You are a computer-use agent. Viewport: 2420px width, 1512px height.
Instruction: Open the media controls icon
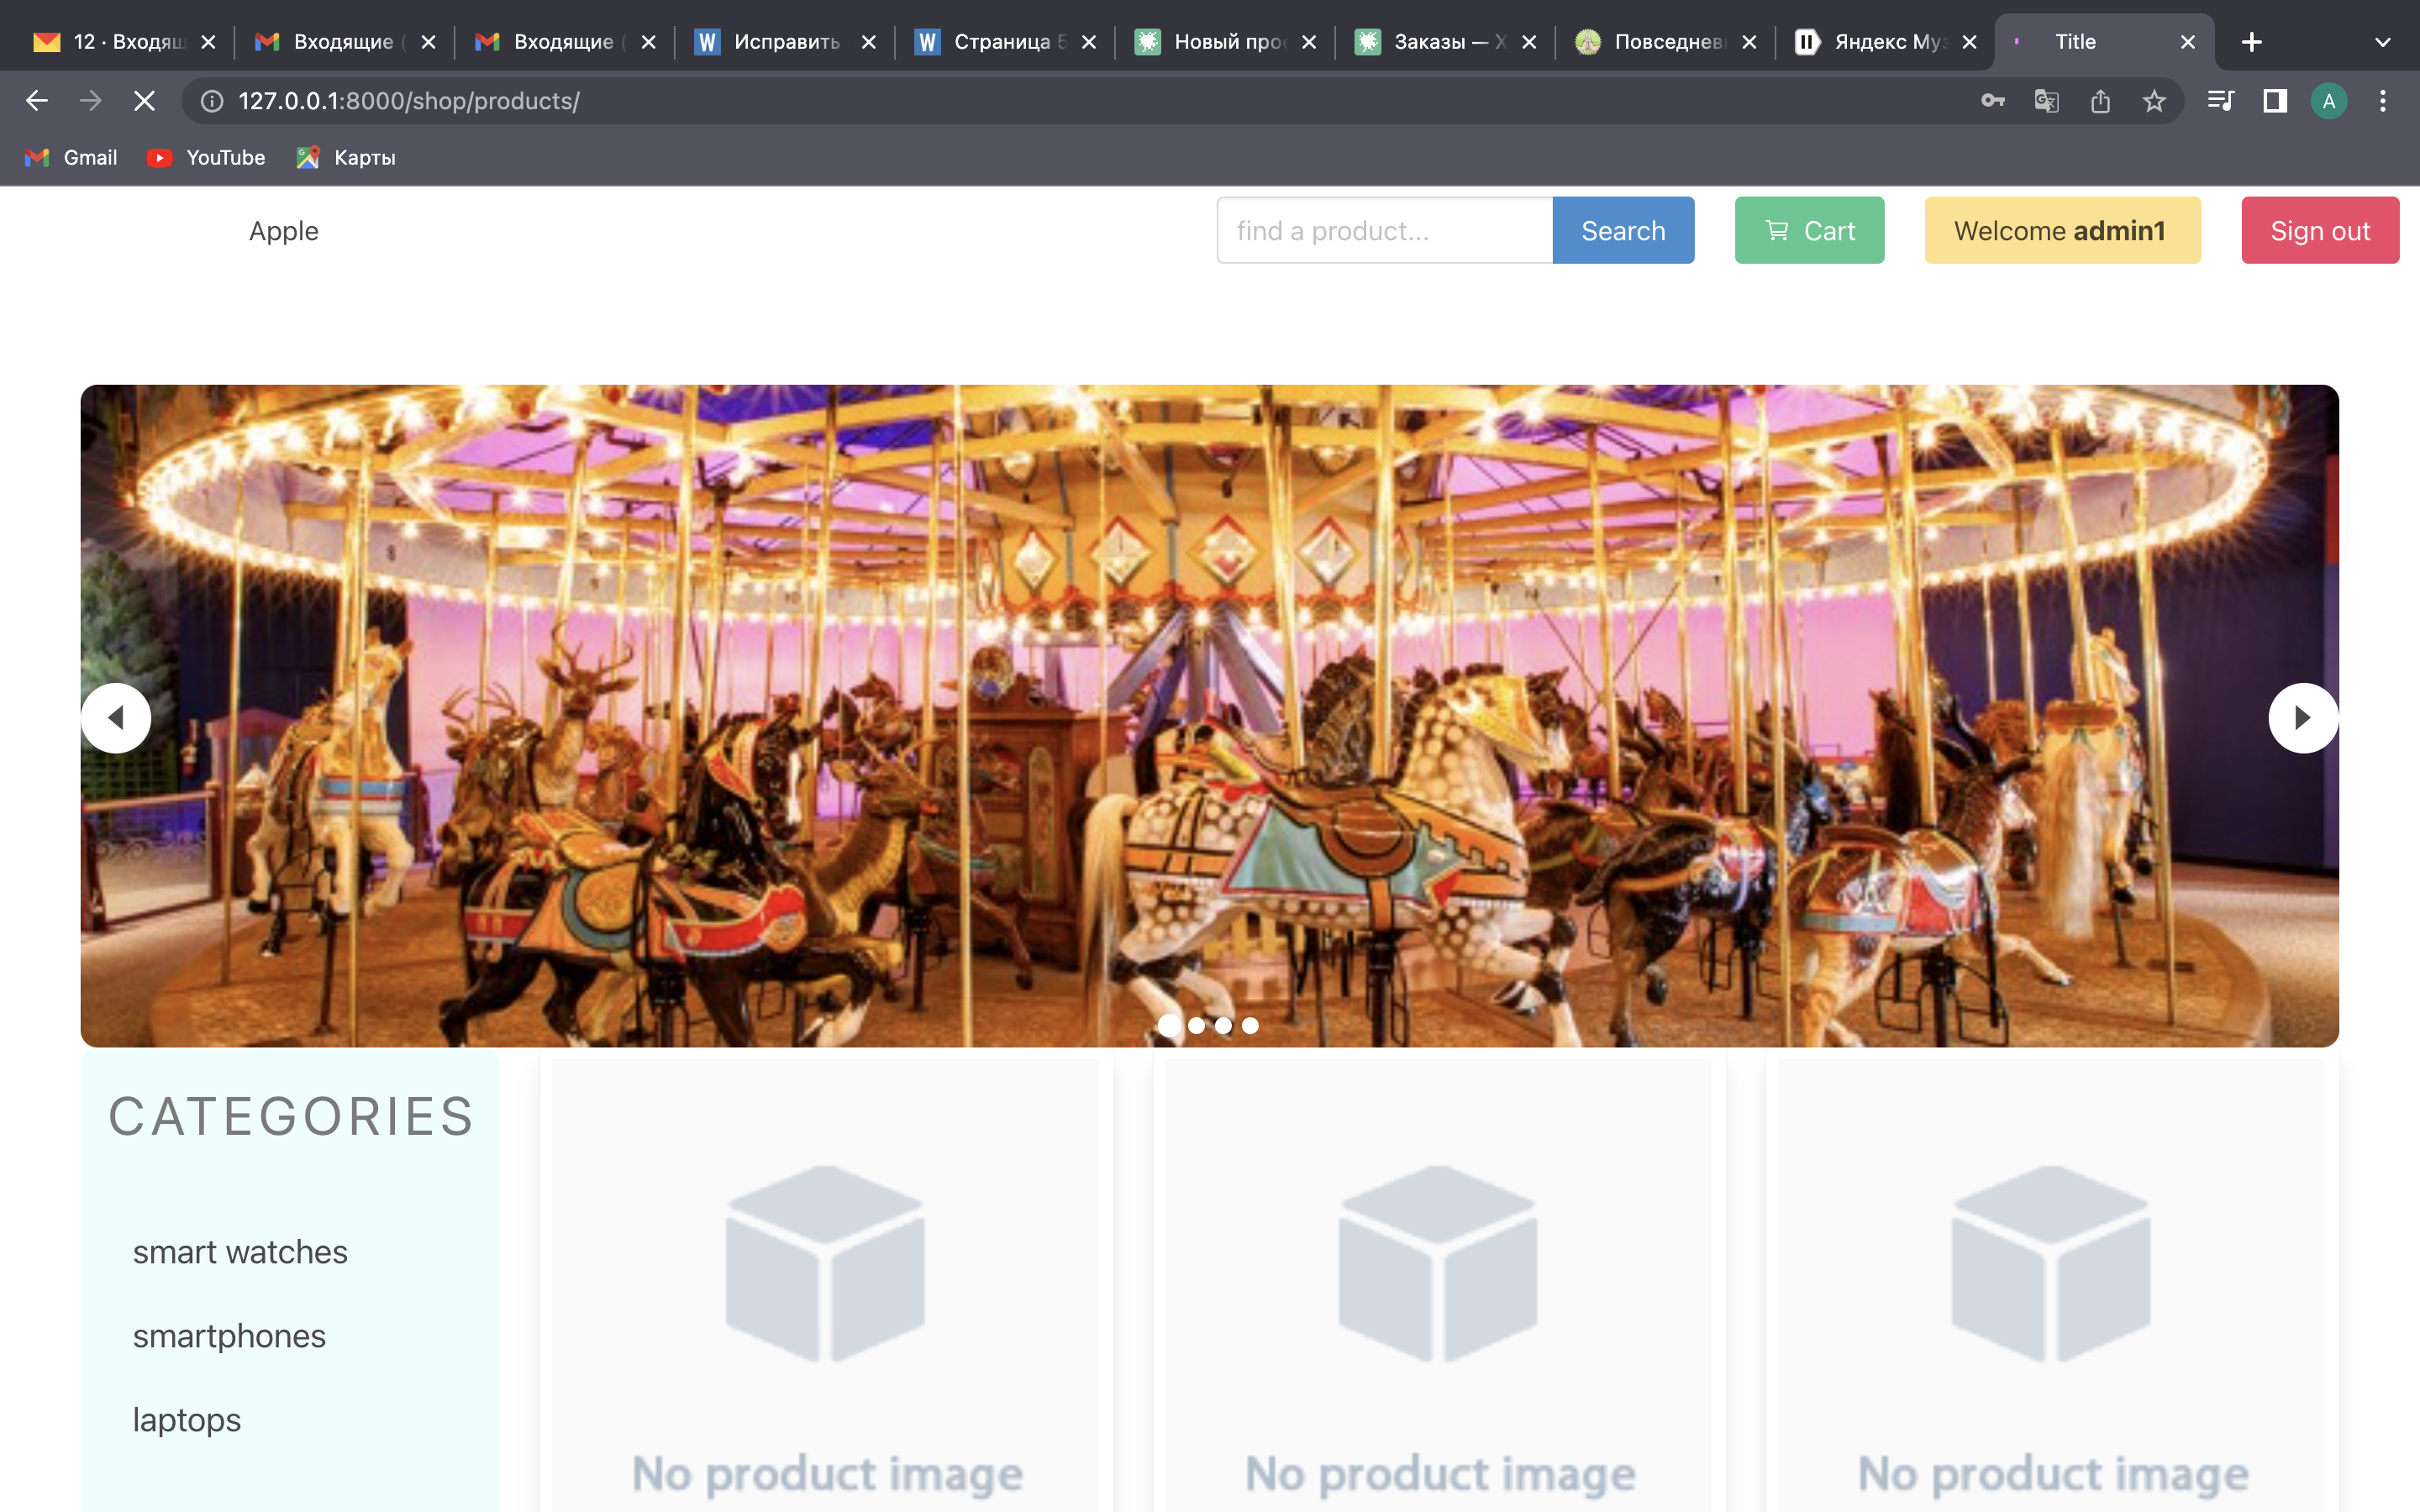[2221, 101]
